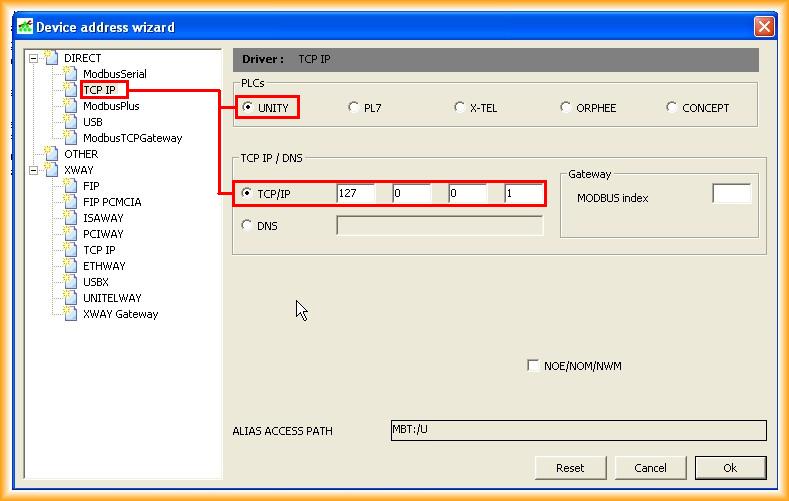Click the first IP address octet field

coord(356,194)
